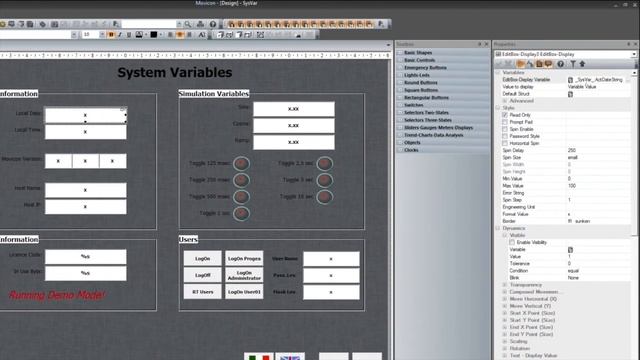Pin the Toolbox panel
The height and width of the screenshot is (360, 640).
coord(480,44)
